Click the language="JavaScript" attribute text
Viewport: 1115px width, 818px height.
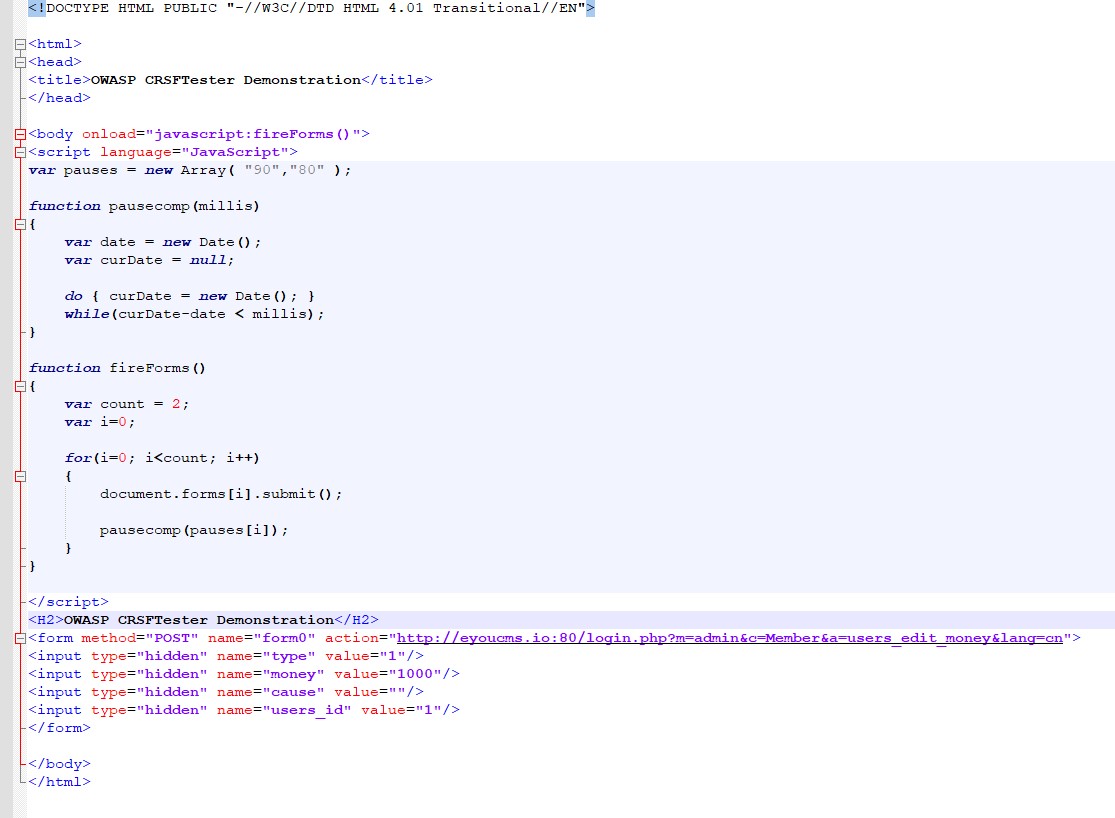194,152
